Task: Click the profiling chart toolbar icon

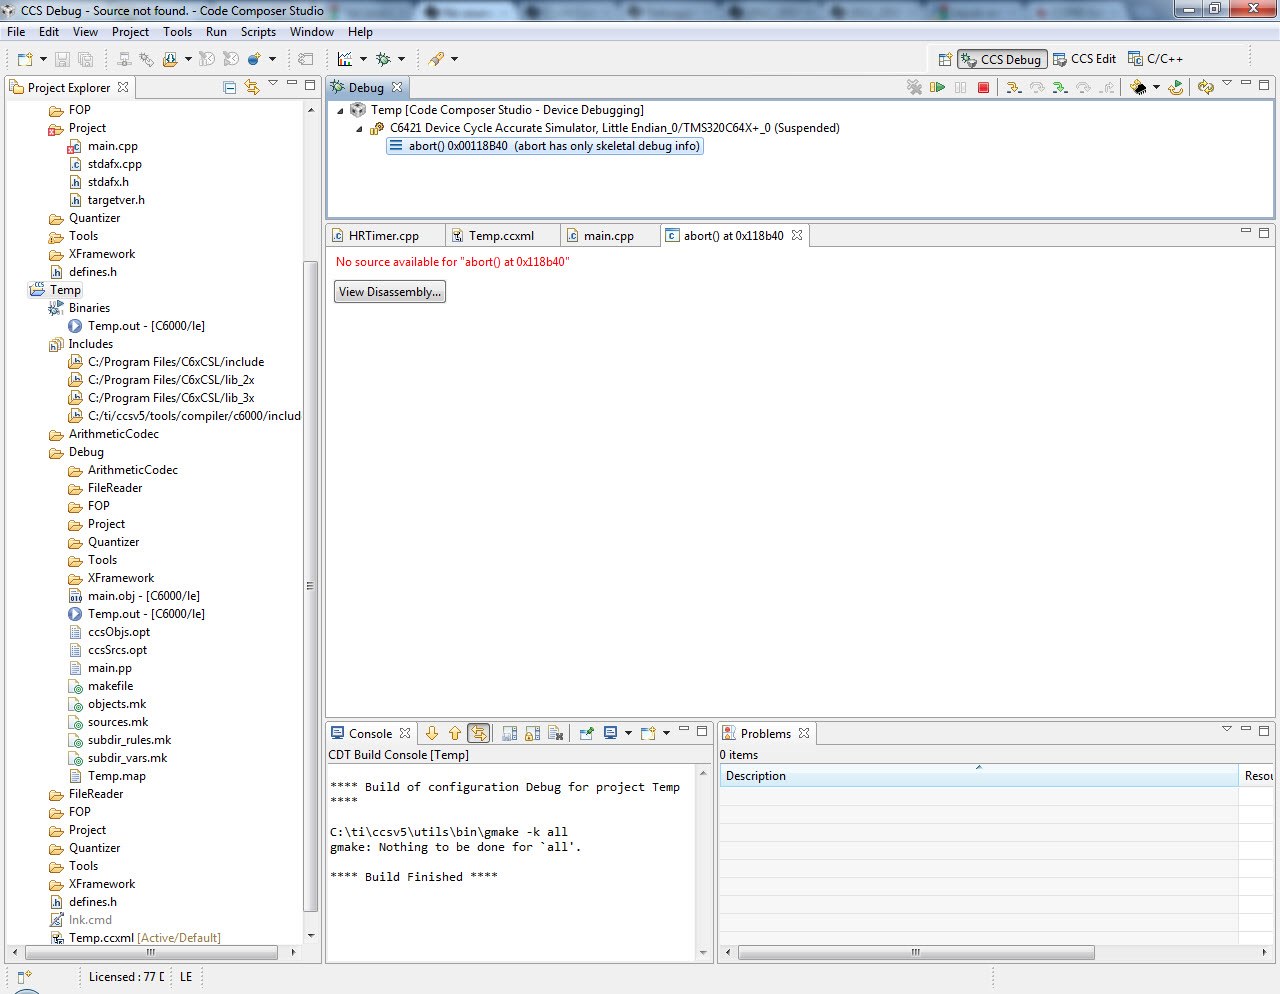Action: tap(345, 59)
